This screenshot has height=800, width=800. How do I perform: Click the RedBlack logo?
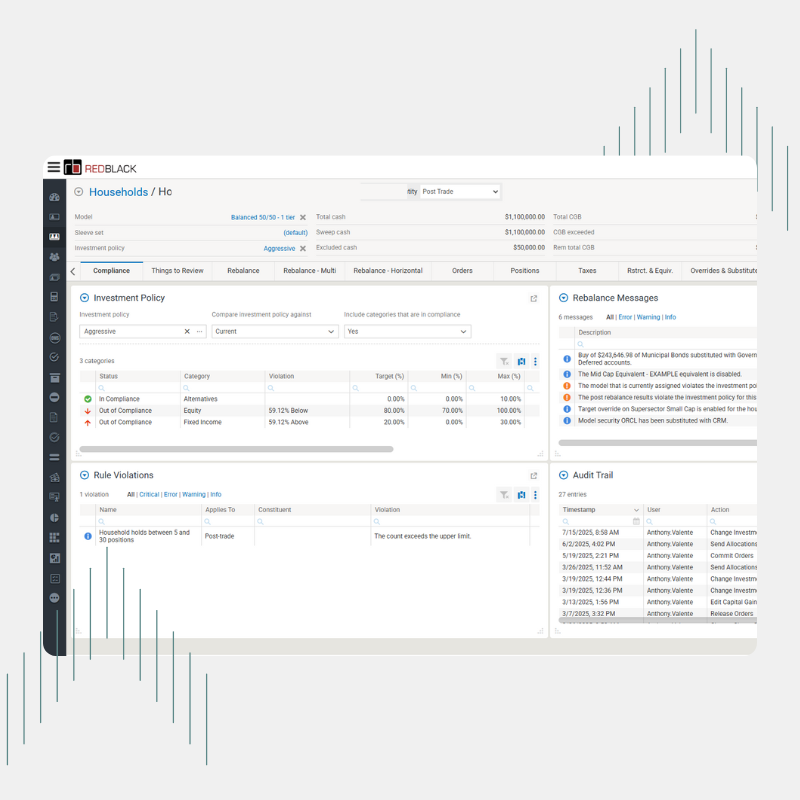[101, 168]
